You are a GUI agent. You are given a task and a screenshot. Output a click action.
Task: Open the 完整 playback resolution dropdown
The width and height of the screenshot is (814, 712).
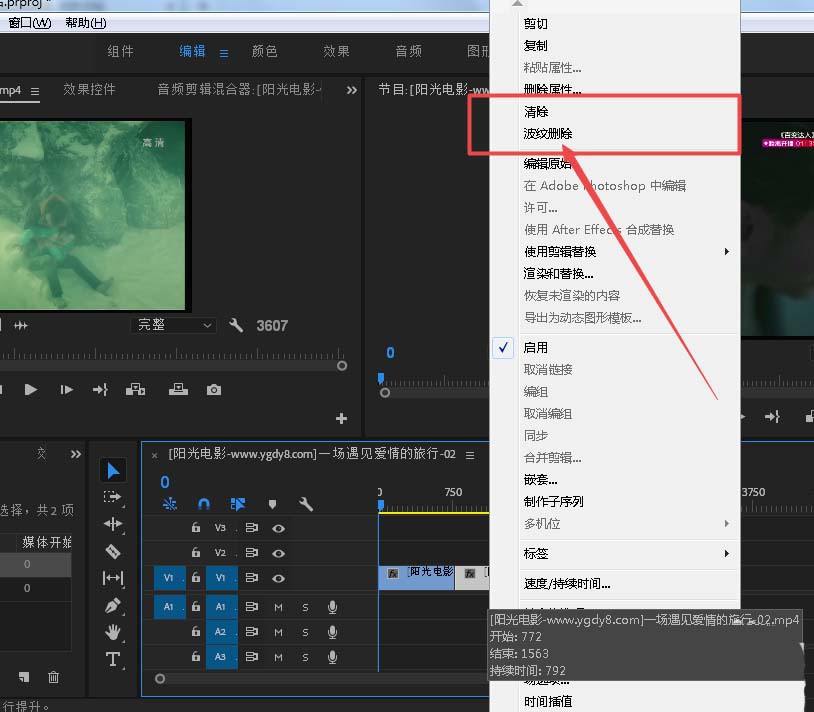click(x=176, y=325)
